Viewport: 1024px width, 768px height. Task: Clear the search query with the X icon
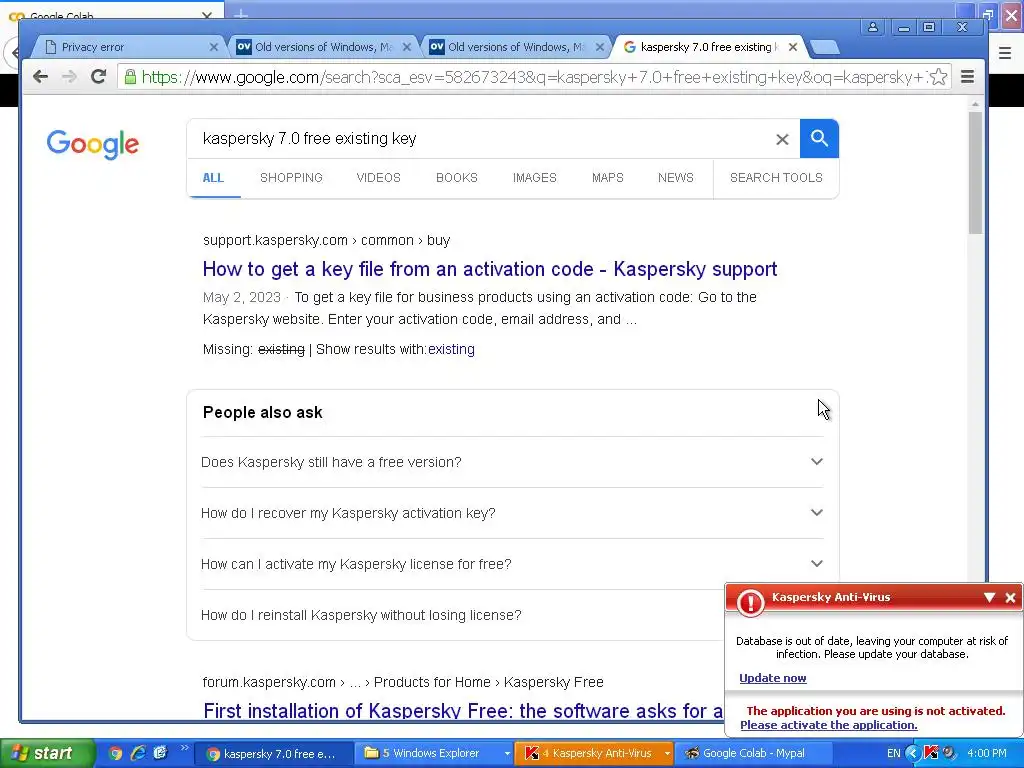pyautogui.click(x=782, y=139)
